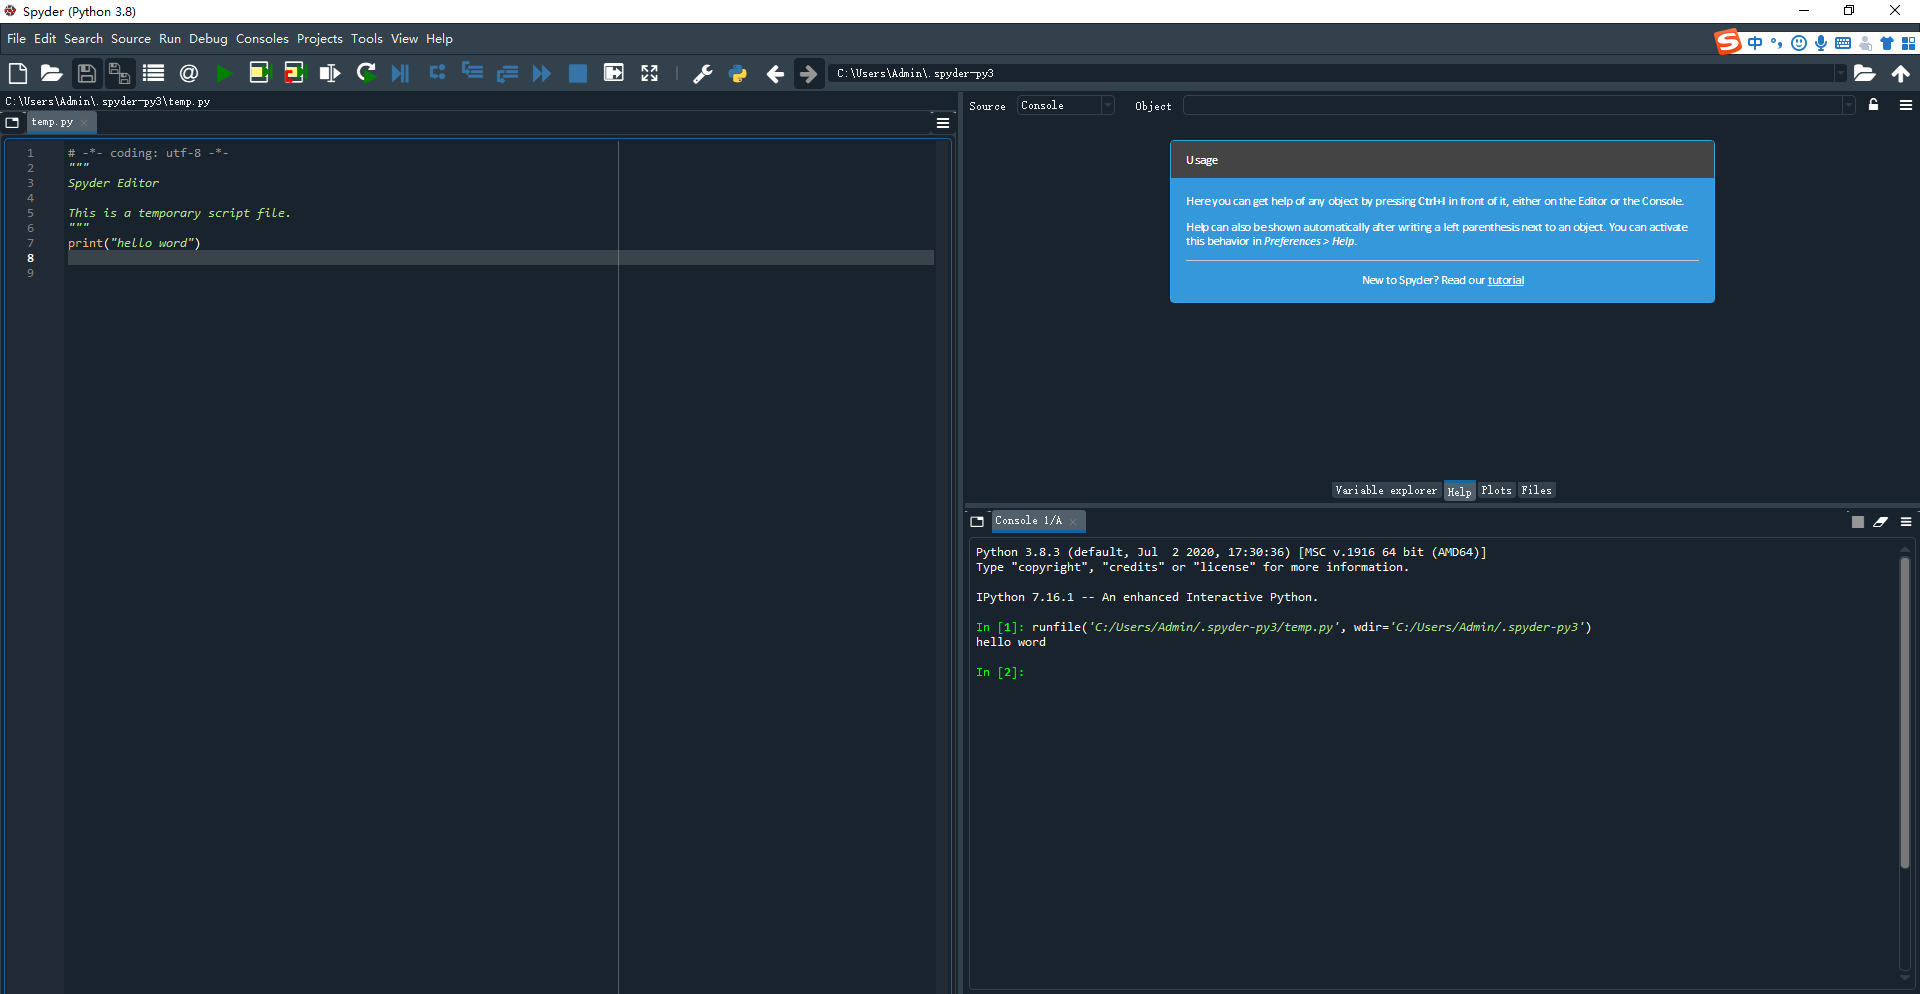Open the file list (outline) toolbar icon
Viewport: 1920px width, 994px height.
[x=153, y=73]
